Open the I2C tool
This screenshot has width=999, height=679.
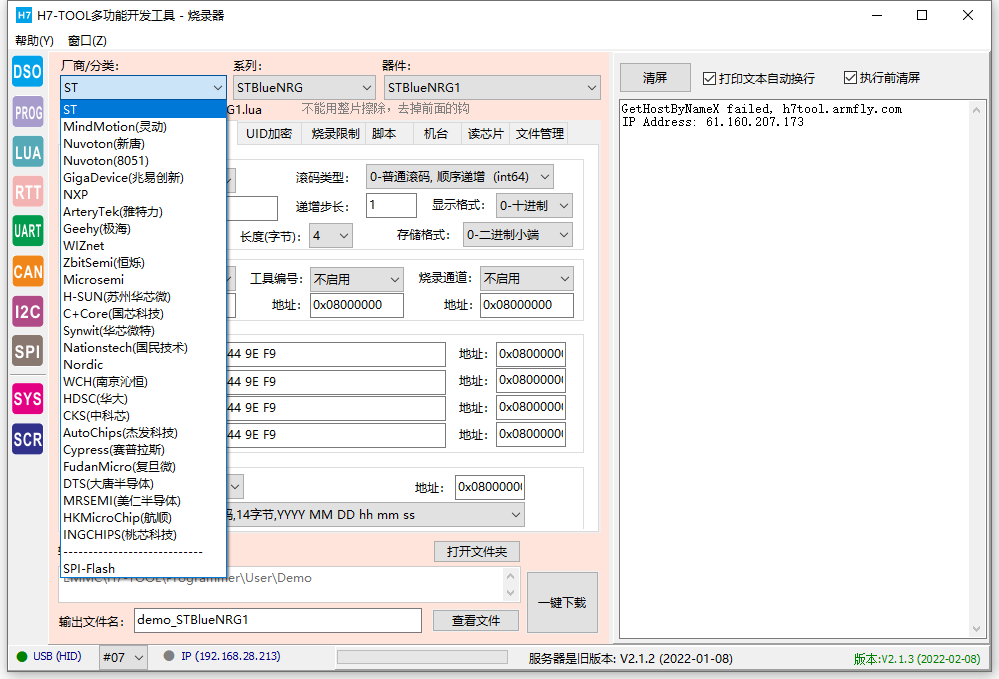[x=27, y=311]
